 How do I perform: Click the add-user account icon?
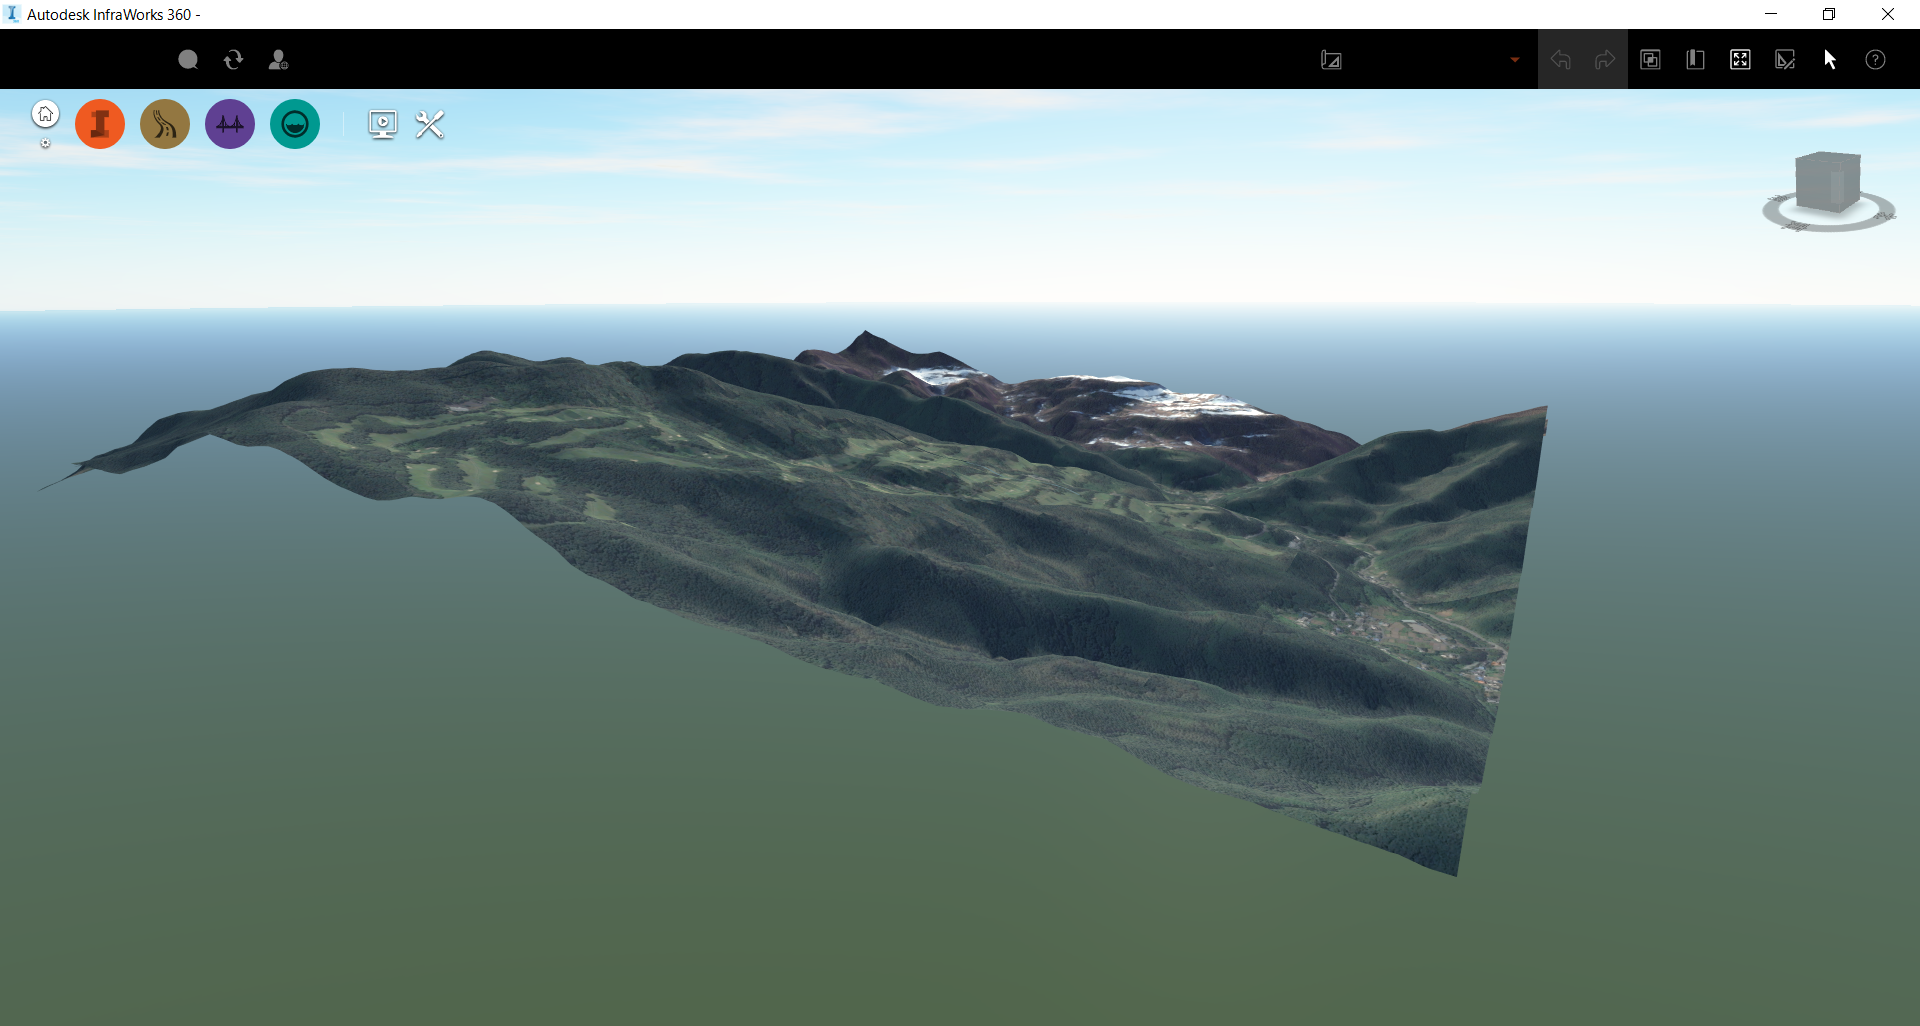pyautogui.click(x=278, y=59)
